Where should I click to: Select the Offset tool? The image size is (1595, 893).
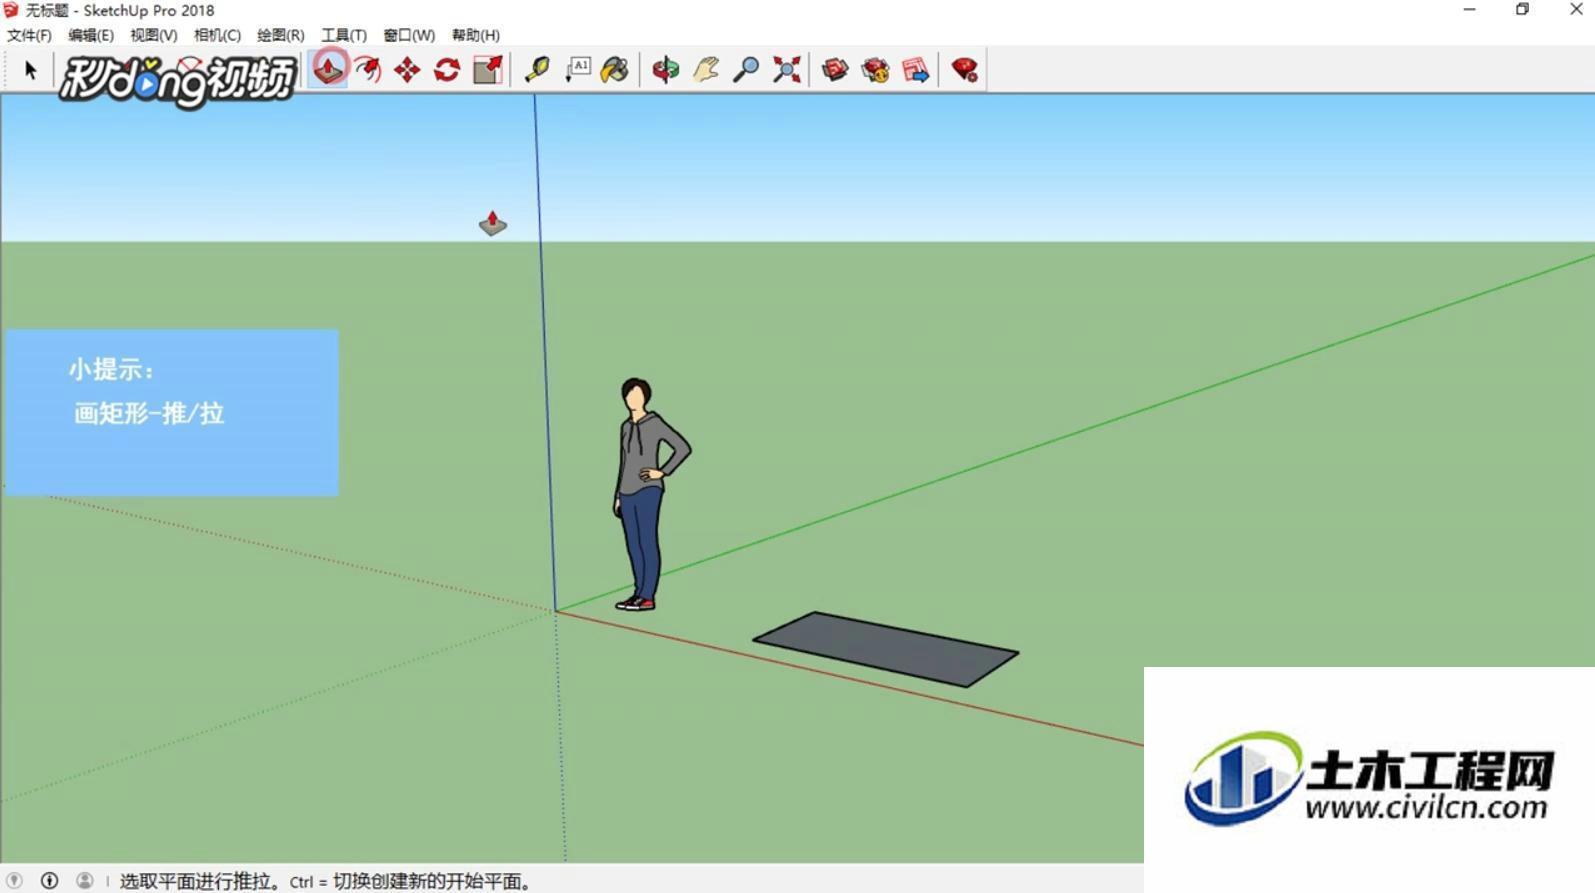(x=368, y=69)
